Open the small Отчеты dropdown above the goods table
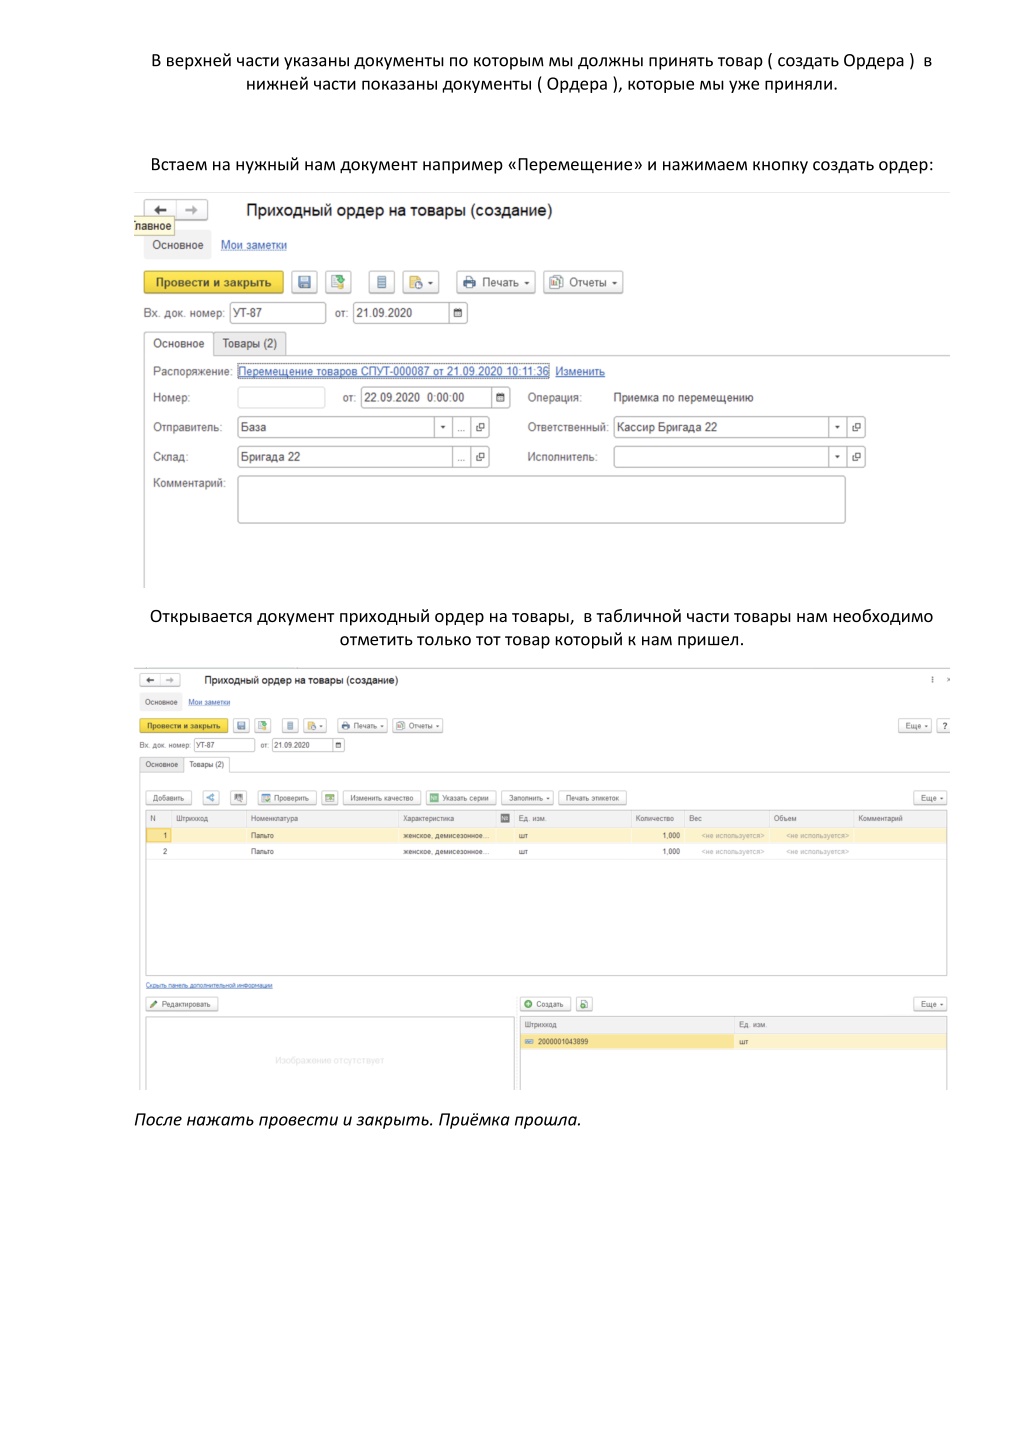 tap(417, 726)
